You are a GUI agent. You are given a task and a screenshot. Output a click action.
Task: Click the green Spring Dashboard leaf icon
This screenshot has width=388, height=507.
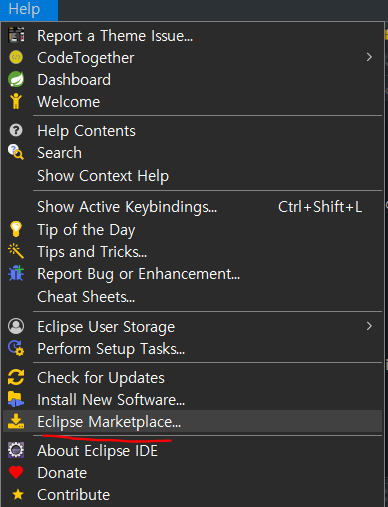pos(16,79)
